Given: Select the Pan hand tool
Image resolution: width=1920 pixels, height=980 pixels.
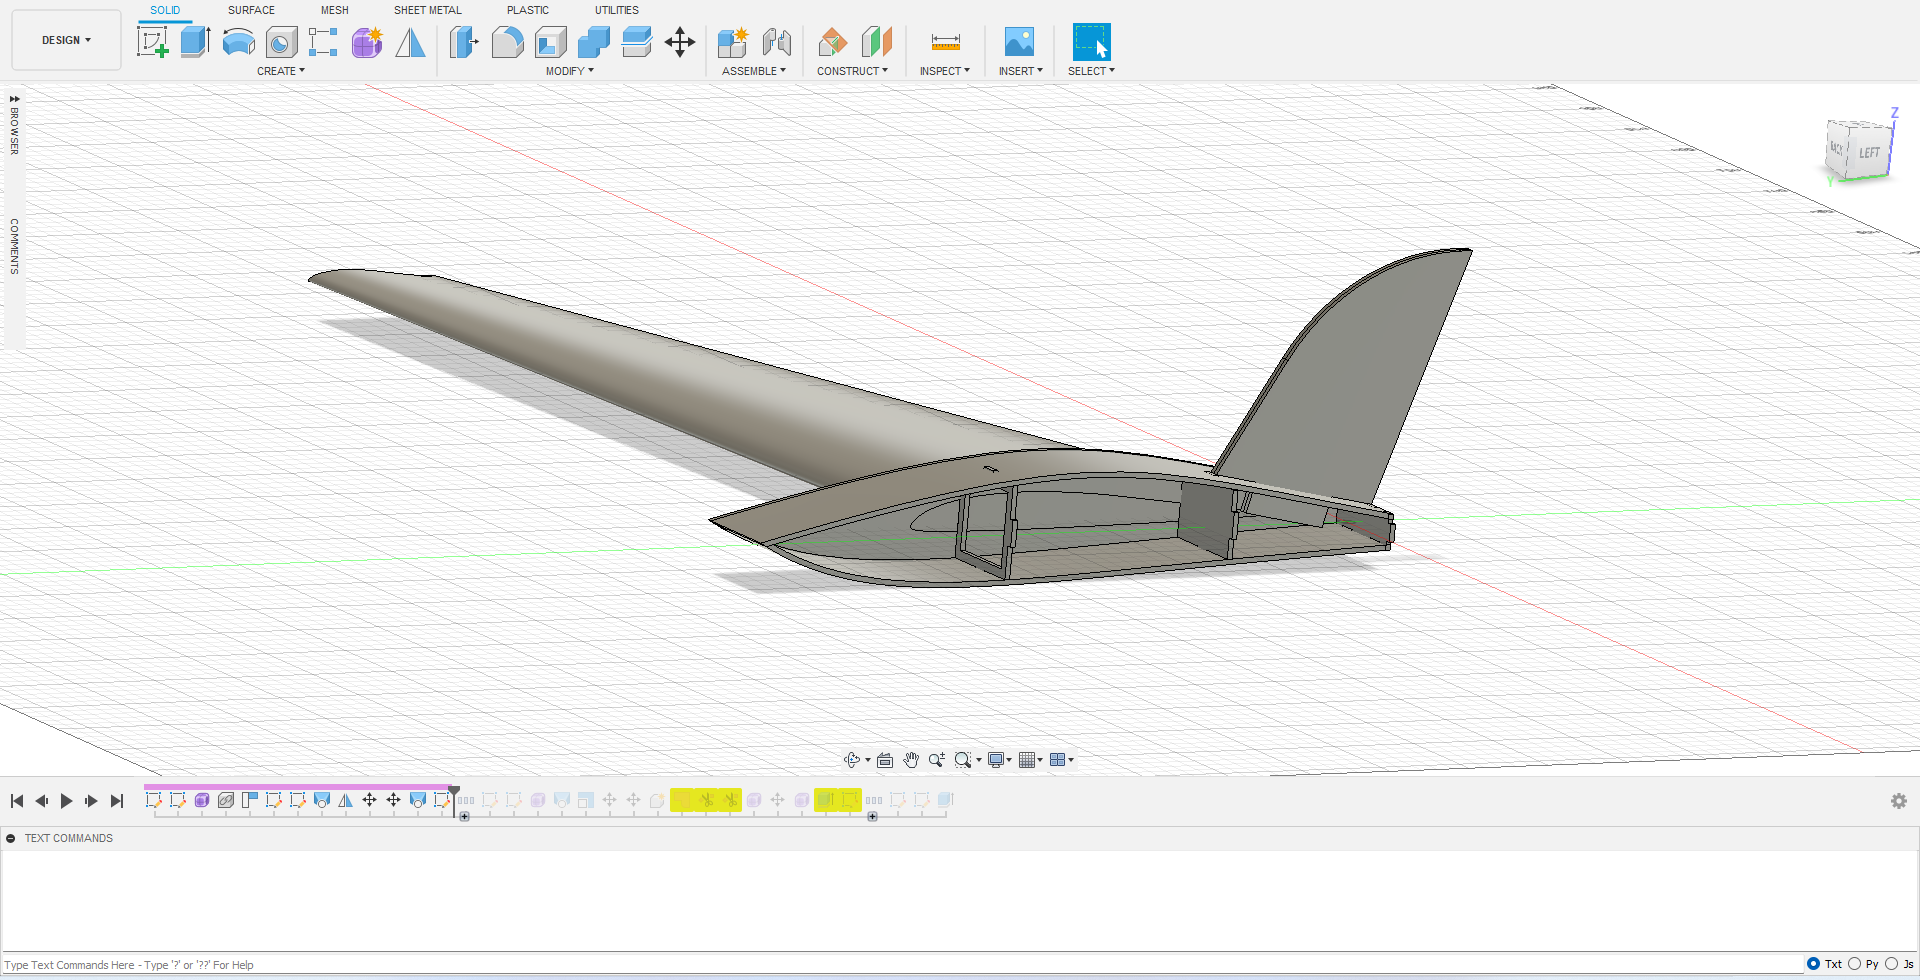Looking at the screenshot, I should tap(910, 760).
